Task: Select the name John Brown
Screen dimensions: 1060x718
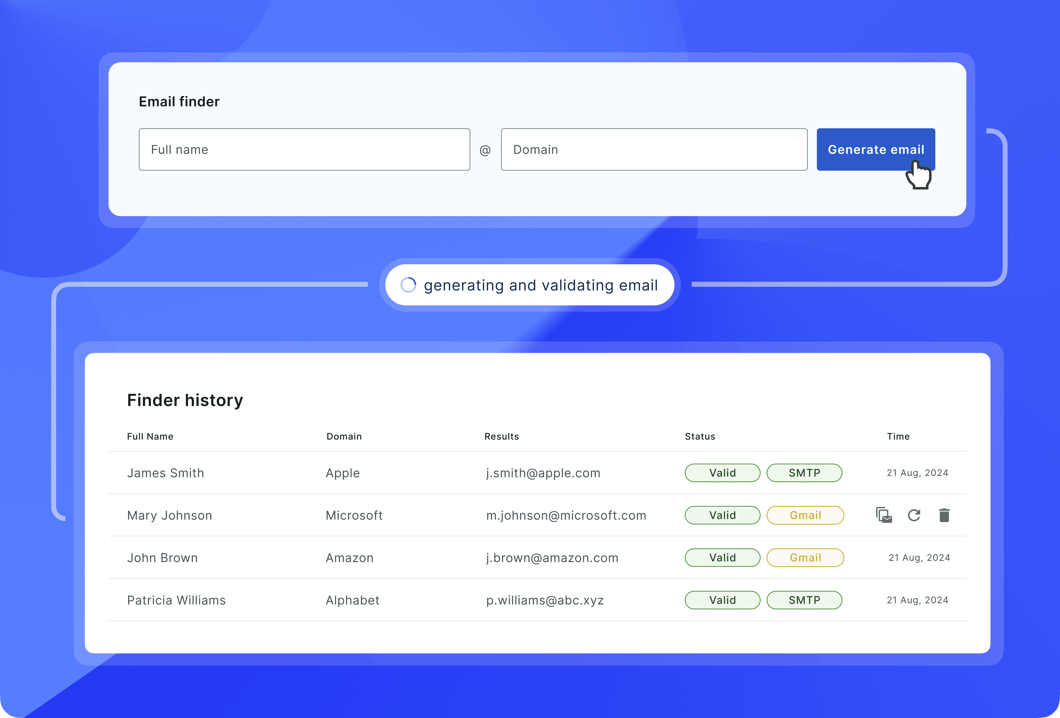Action: (162, 558)
